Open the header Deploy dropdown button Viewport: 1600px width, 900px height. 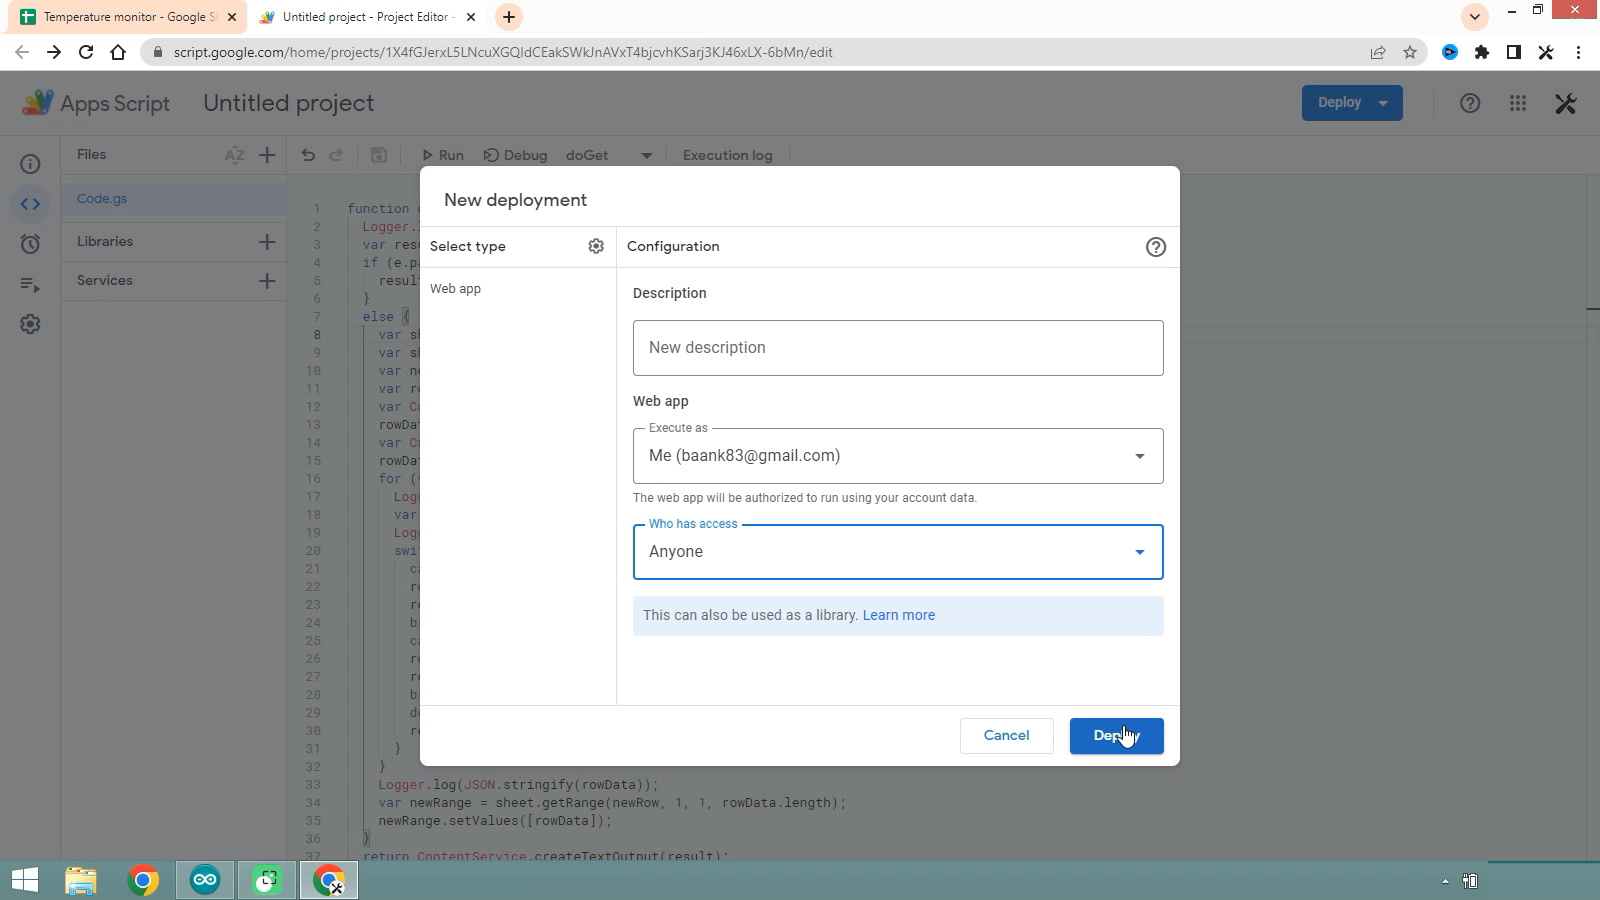[1352, 103]
